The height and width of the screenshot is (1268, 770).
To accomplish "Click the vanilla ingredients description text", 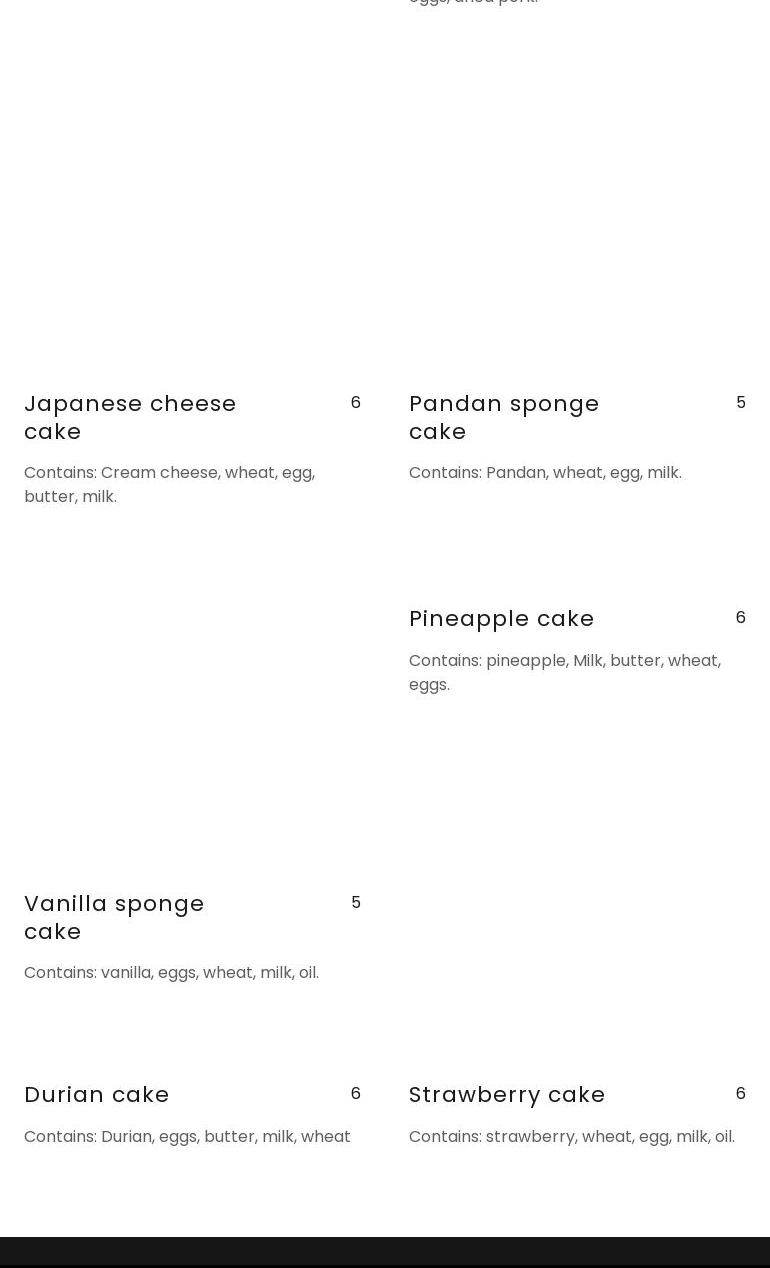I will click(x=171, y=972).
